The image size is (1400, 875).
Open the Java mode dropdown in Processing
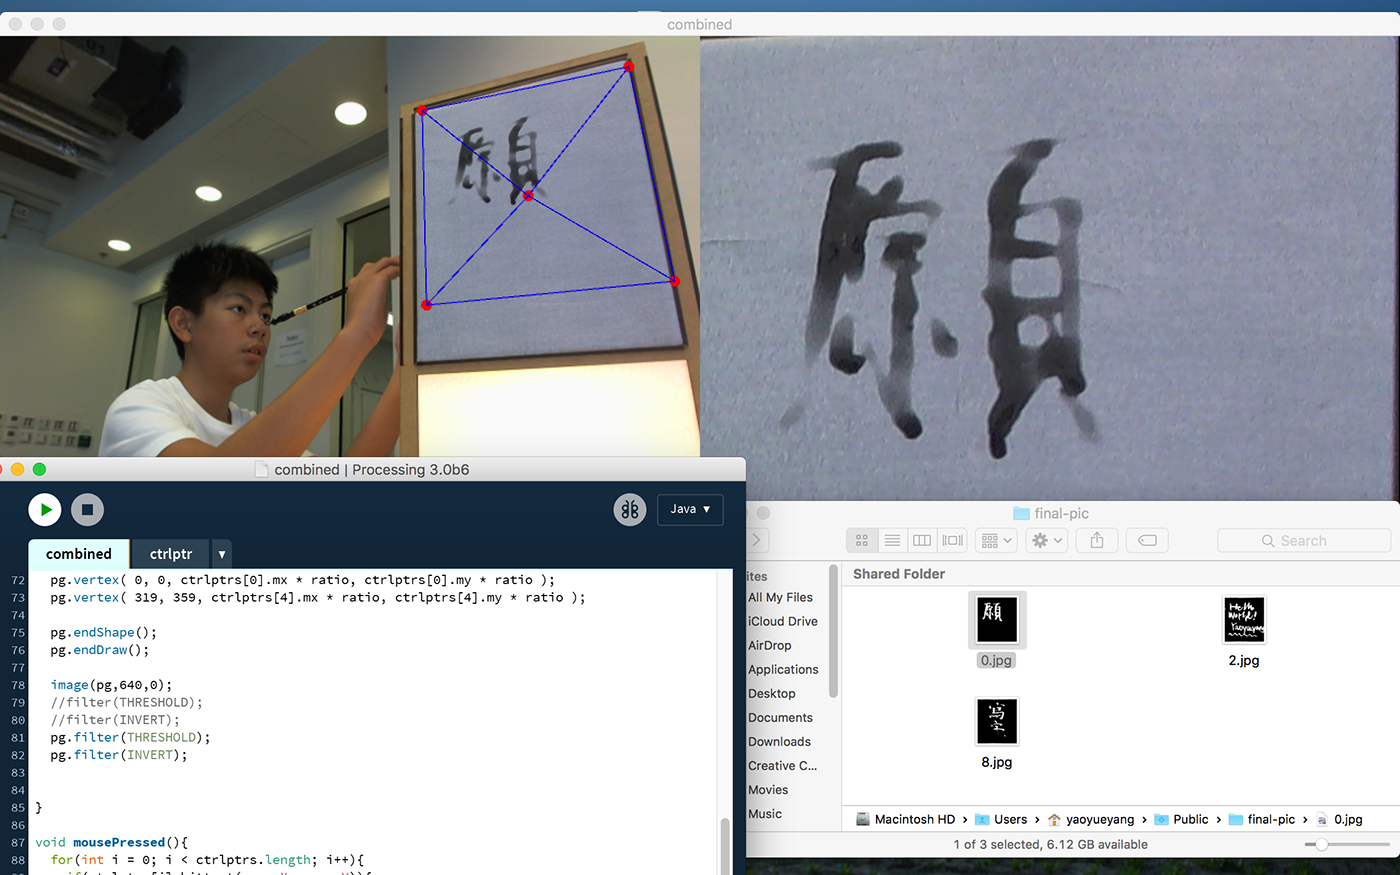tap(690, 509)
